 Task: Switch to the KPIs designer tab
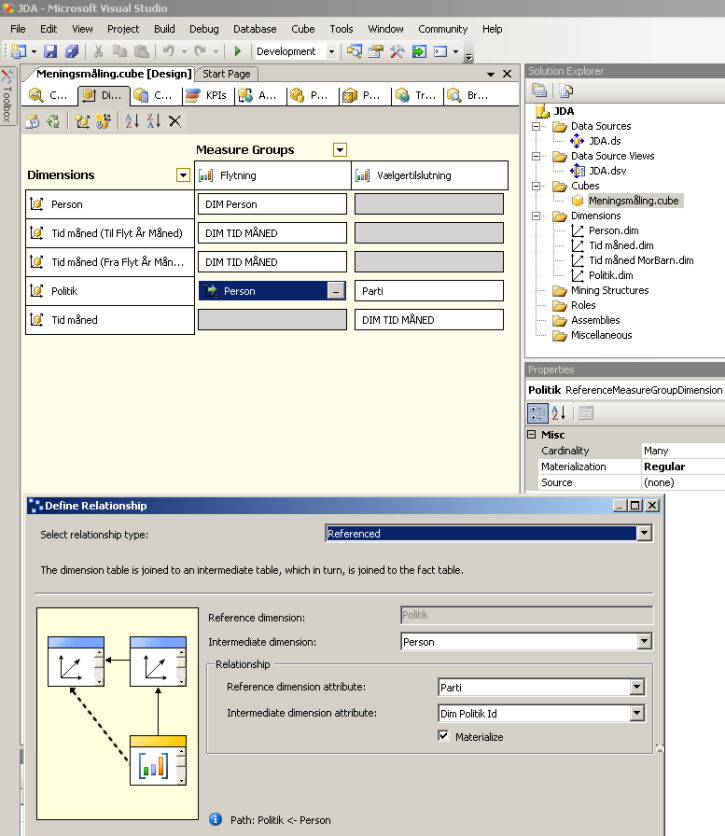(x=208, y=95)
